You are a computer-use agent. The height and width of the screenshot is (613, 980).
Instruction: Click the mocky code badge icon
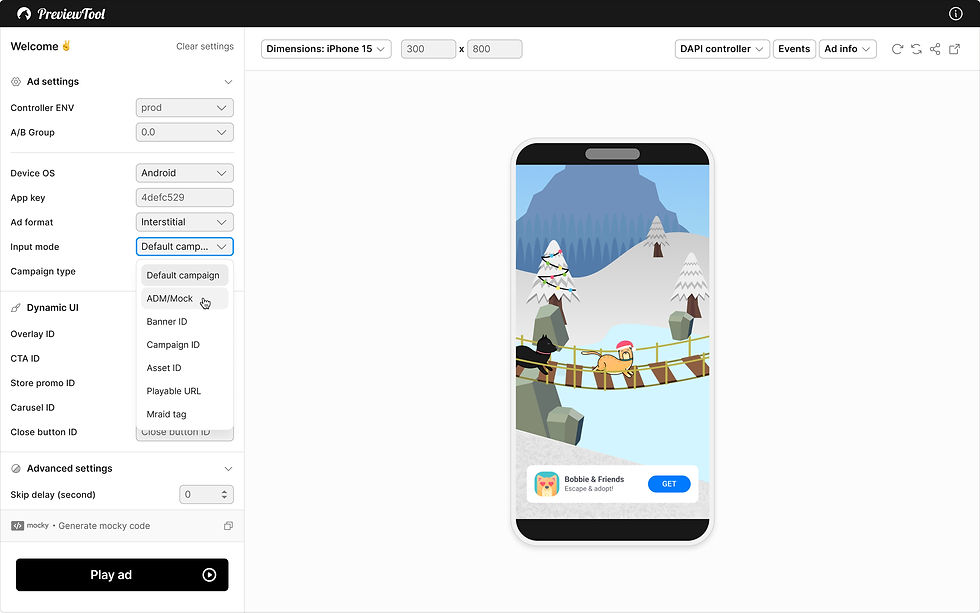coord(18,526)
